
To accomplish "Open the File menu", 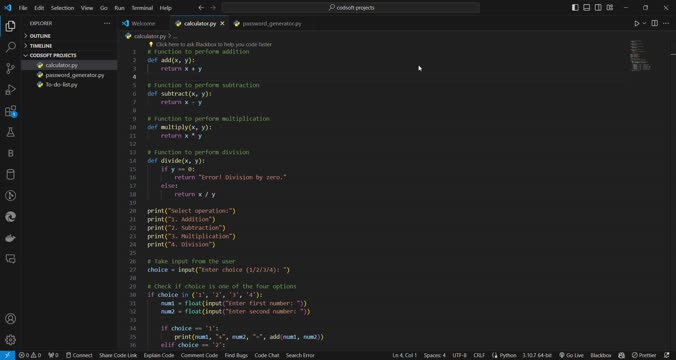I will click(x=23, y=8).
